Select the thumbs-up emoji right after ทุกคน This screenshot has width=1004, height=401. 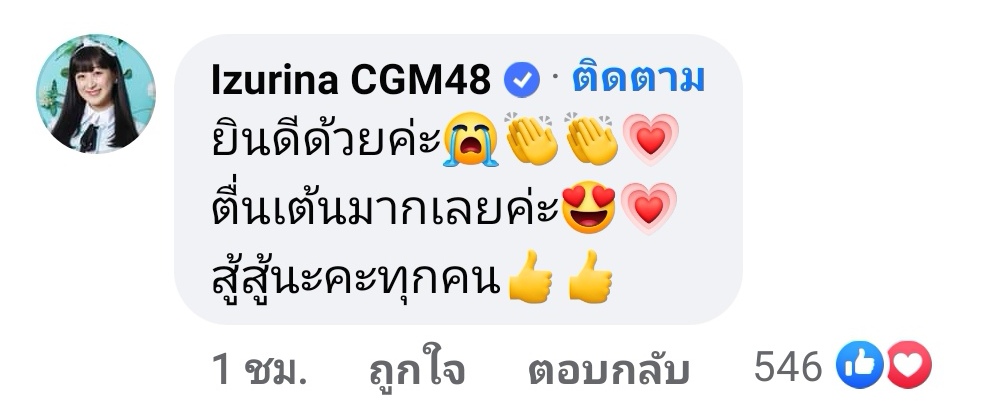(530, 277)
